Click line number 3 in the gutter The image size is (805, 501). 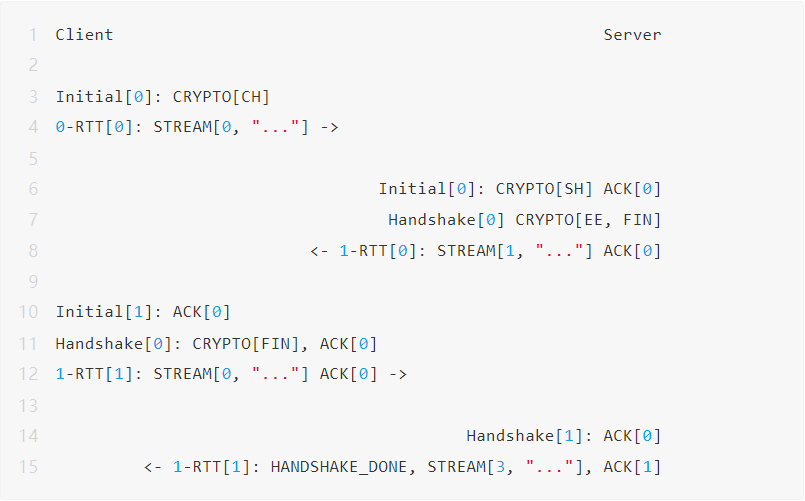point(33,97)
